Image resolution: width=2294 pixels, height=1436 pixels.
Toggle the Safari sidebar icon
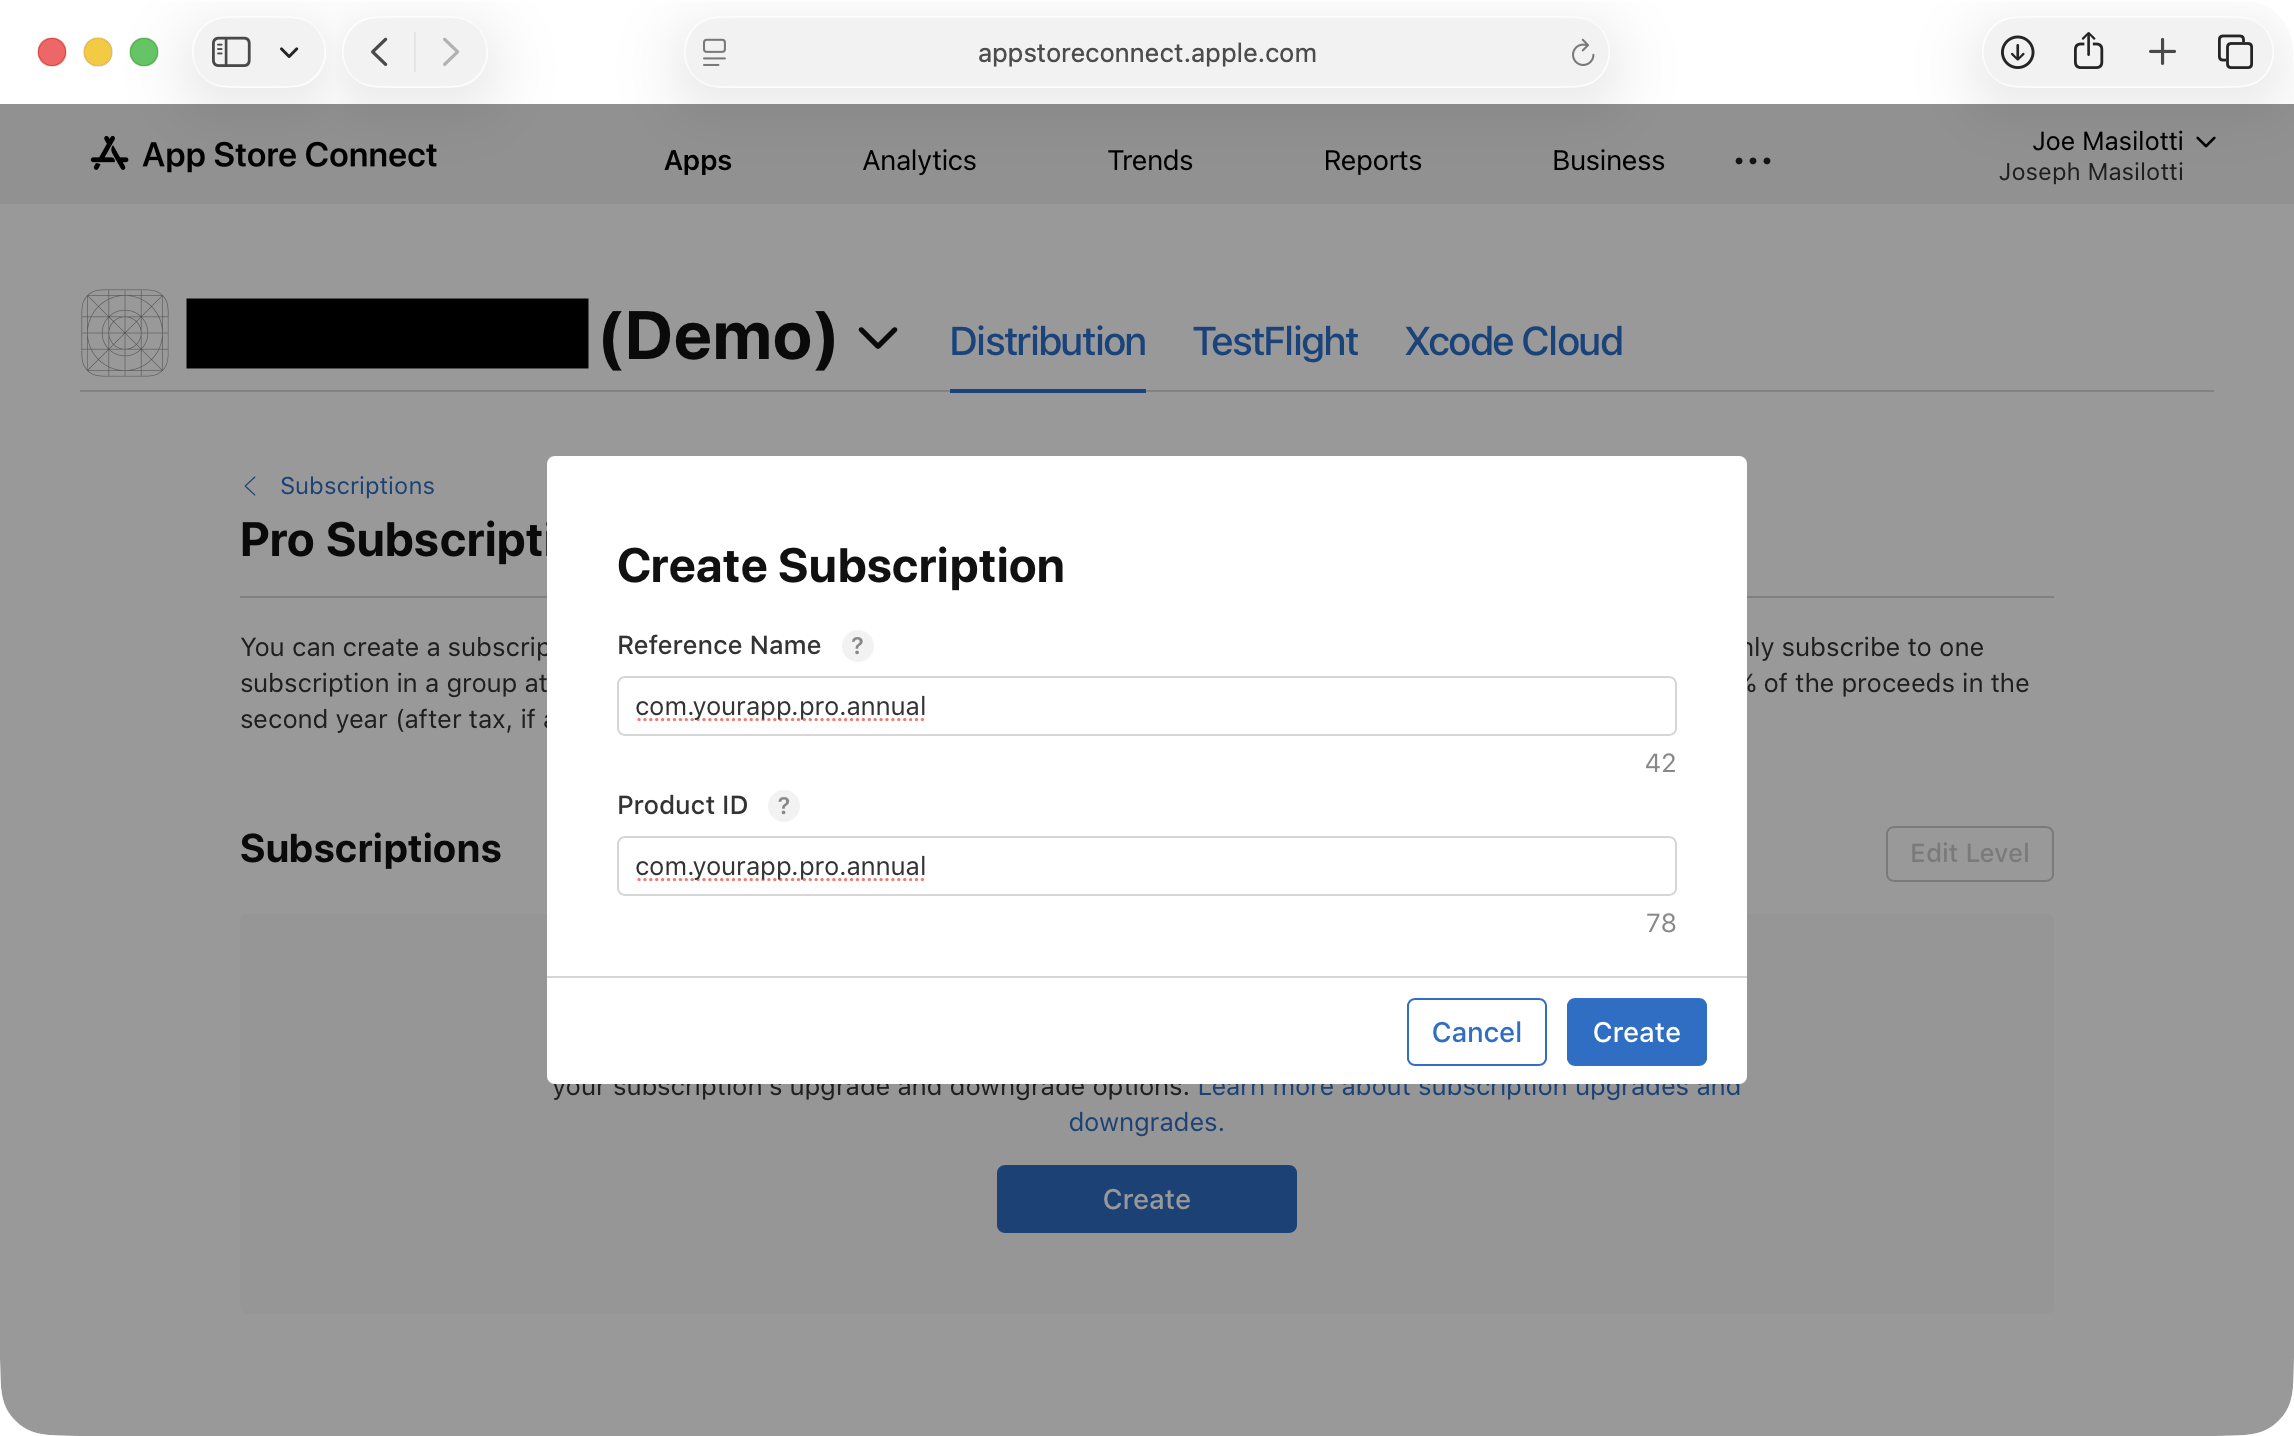pos(231,52)
